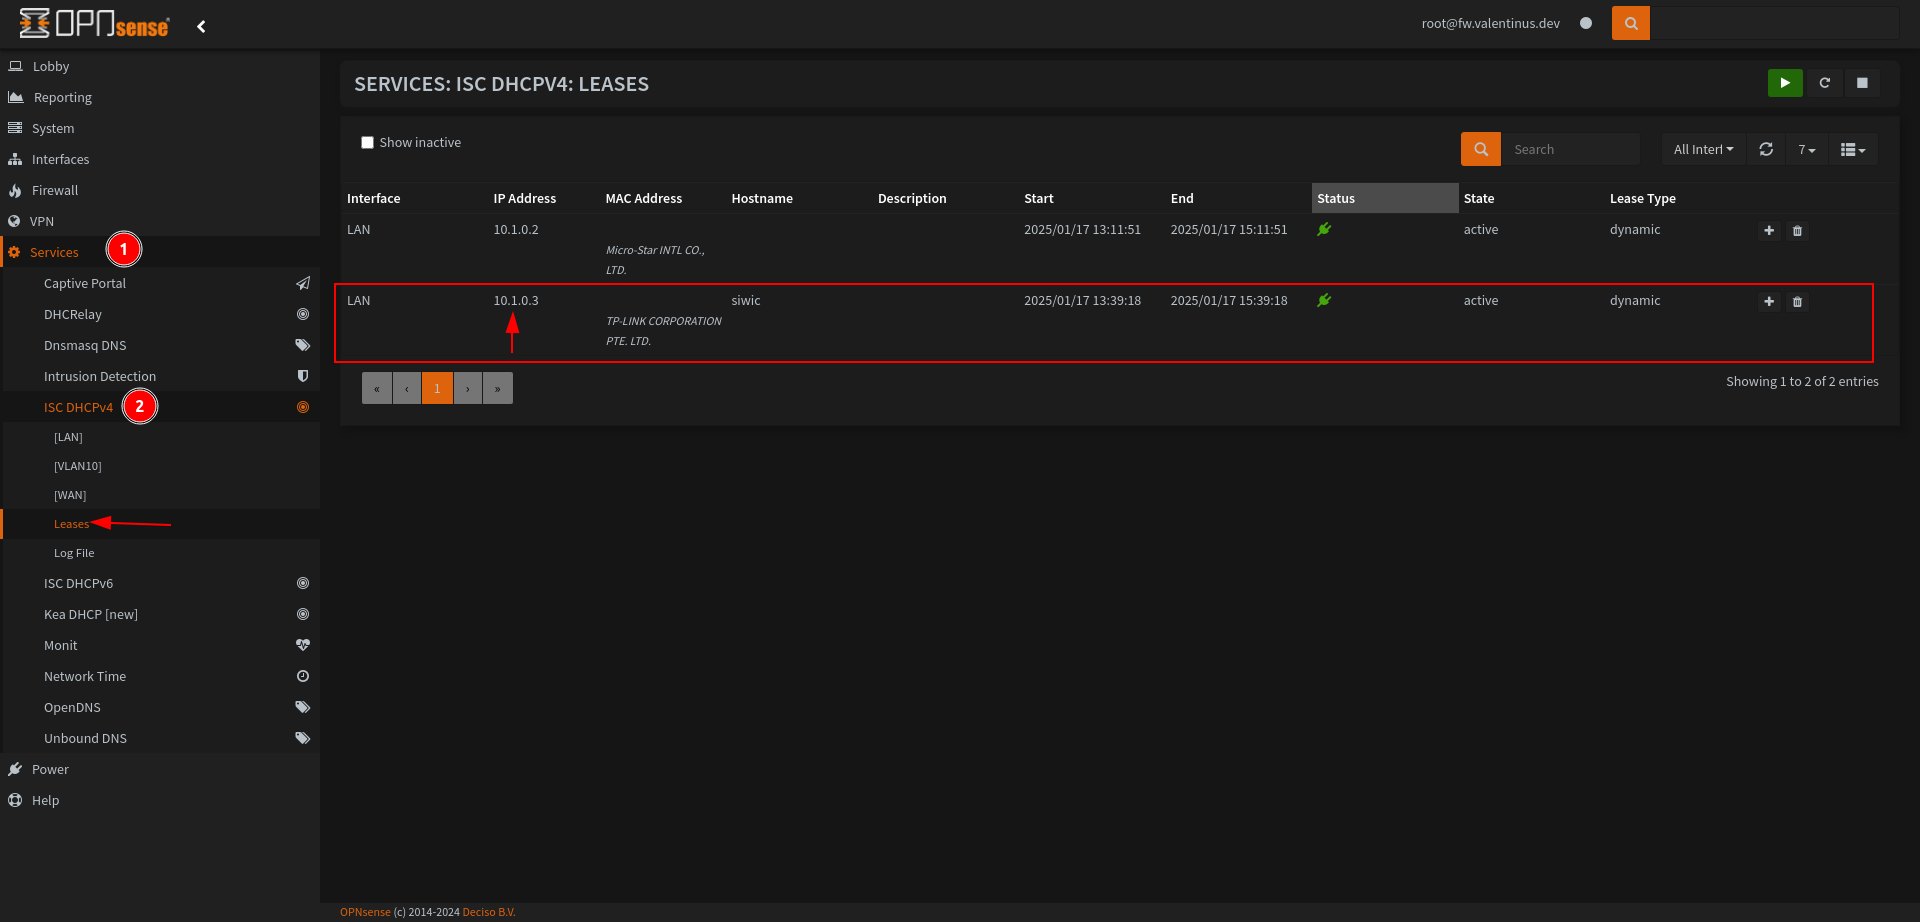Enable the Show inactive checkbox

click(367, 142)
